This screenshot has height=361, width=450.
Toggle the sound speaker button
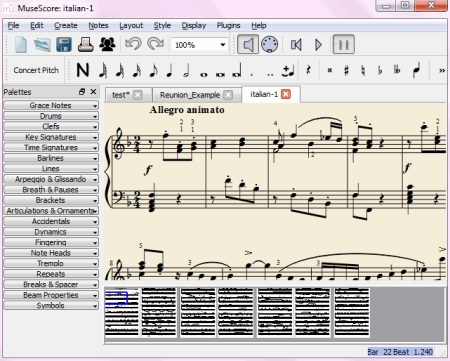[x=248, y=44]
